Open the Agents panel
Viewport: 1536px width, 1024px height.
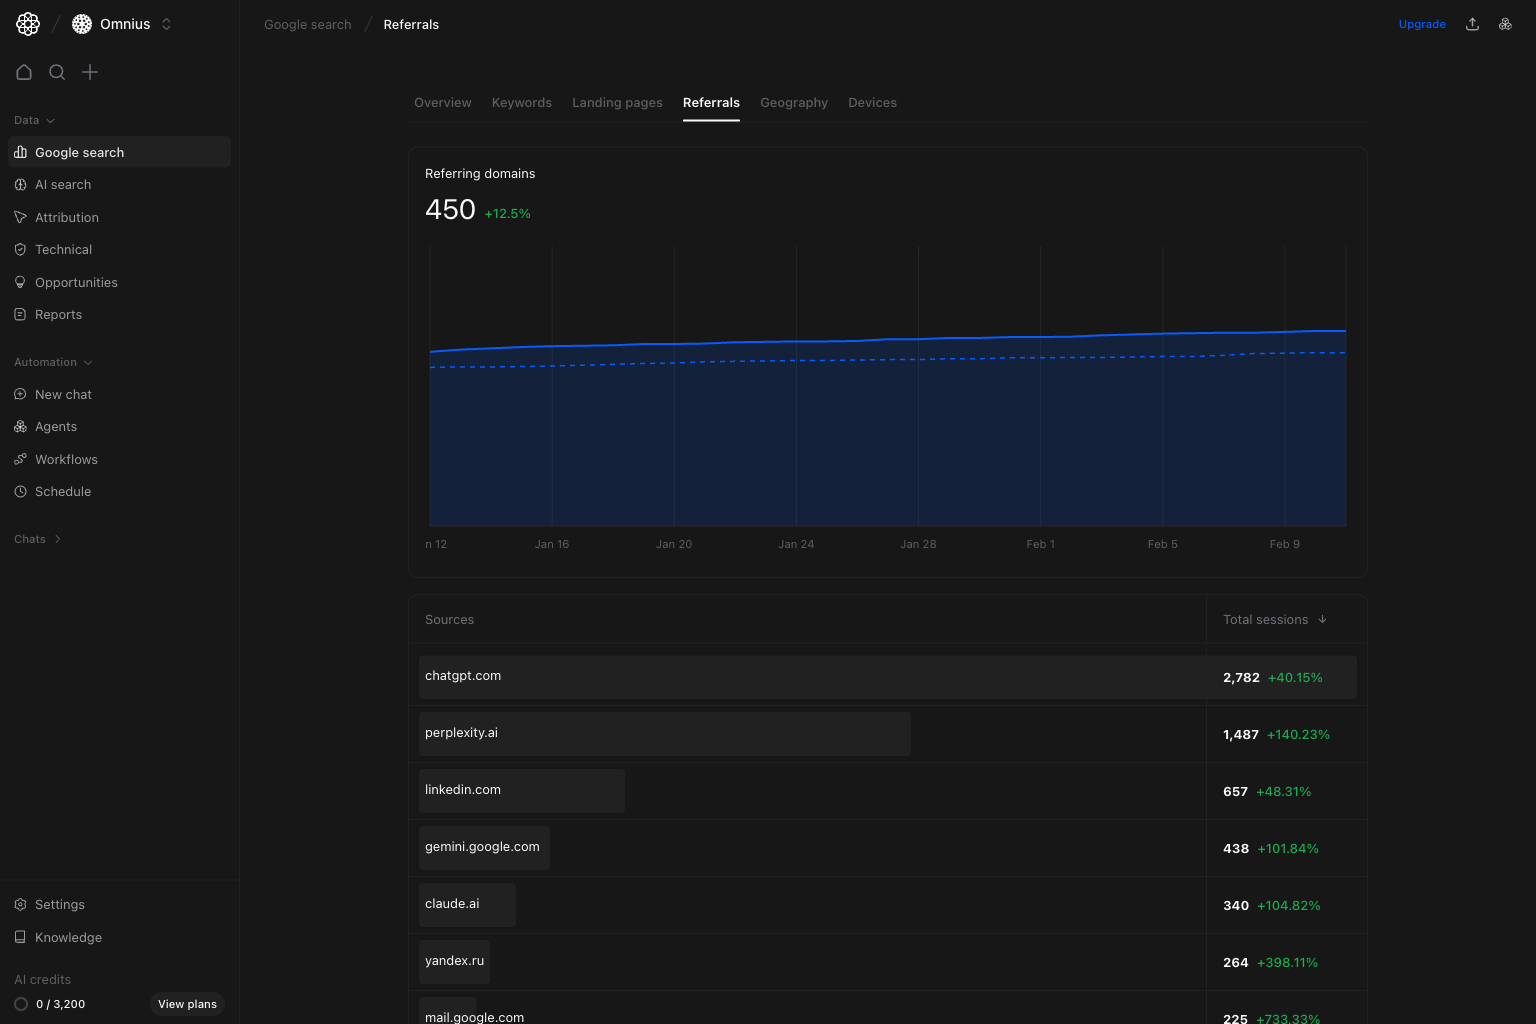pyautogui.click(x=56, y=426)
